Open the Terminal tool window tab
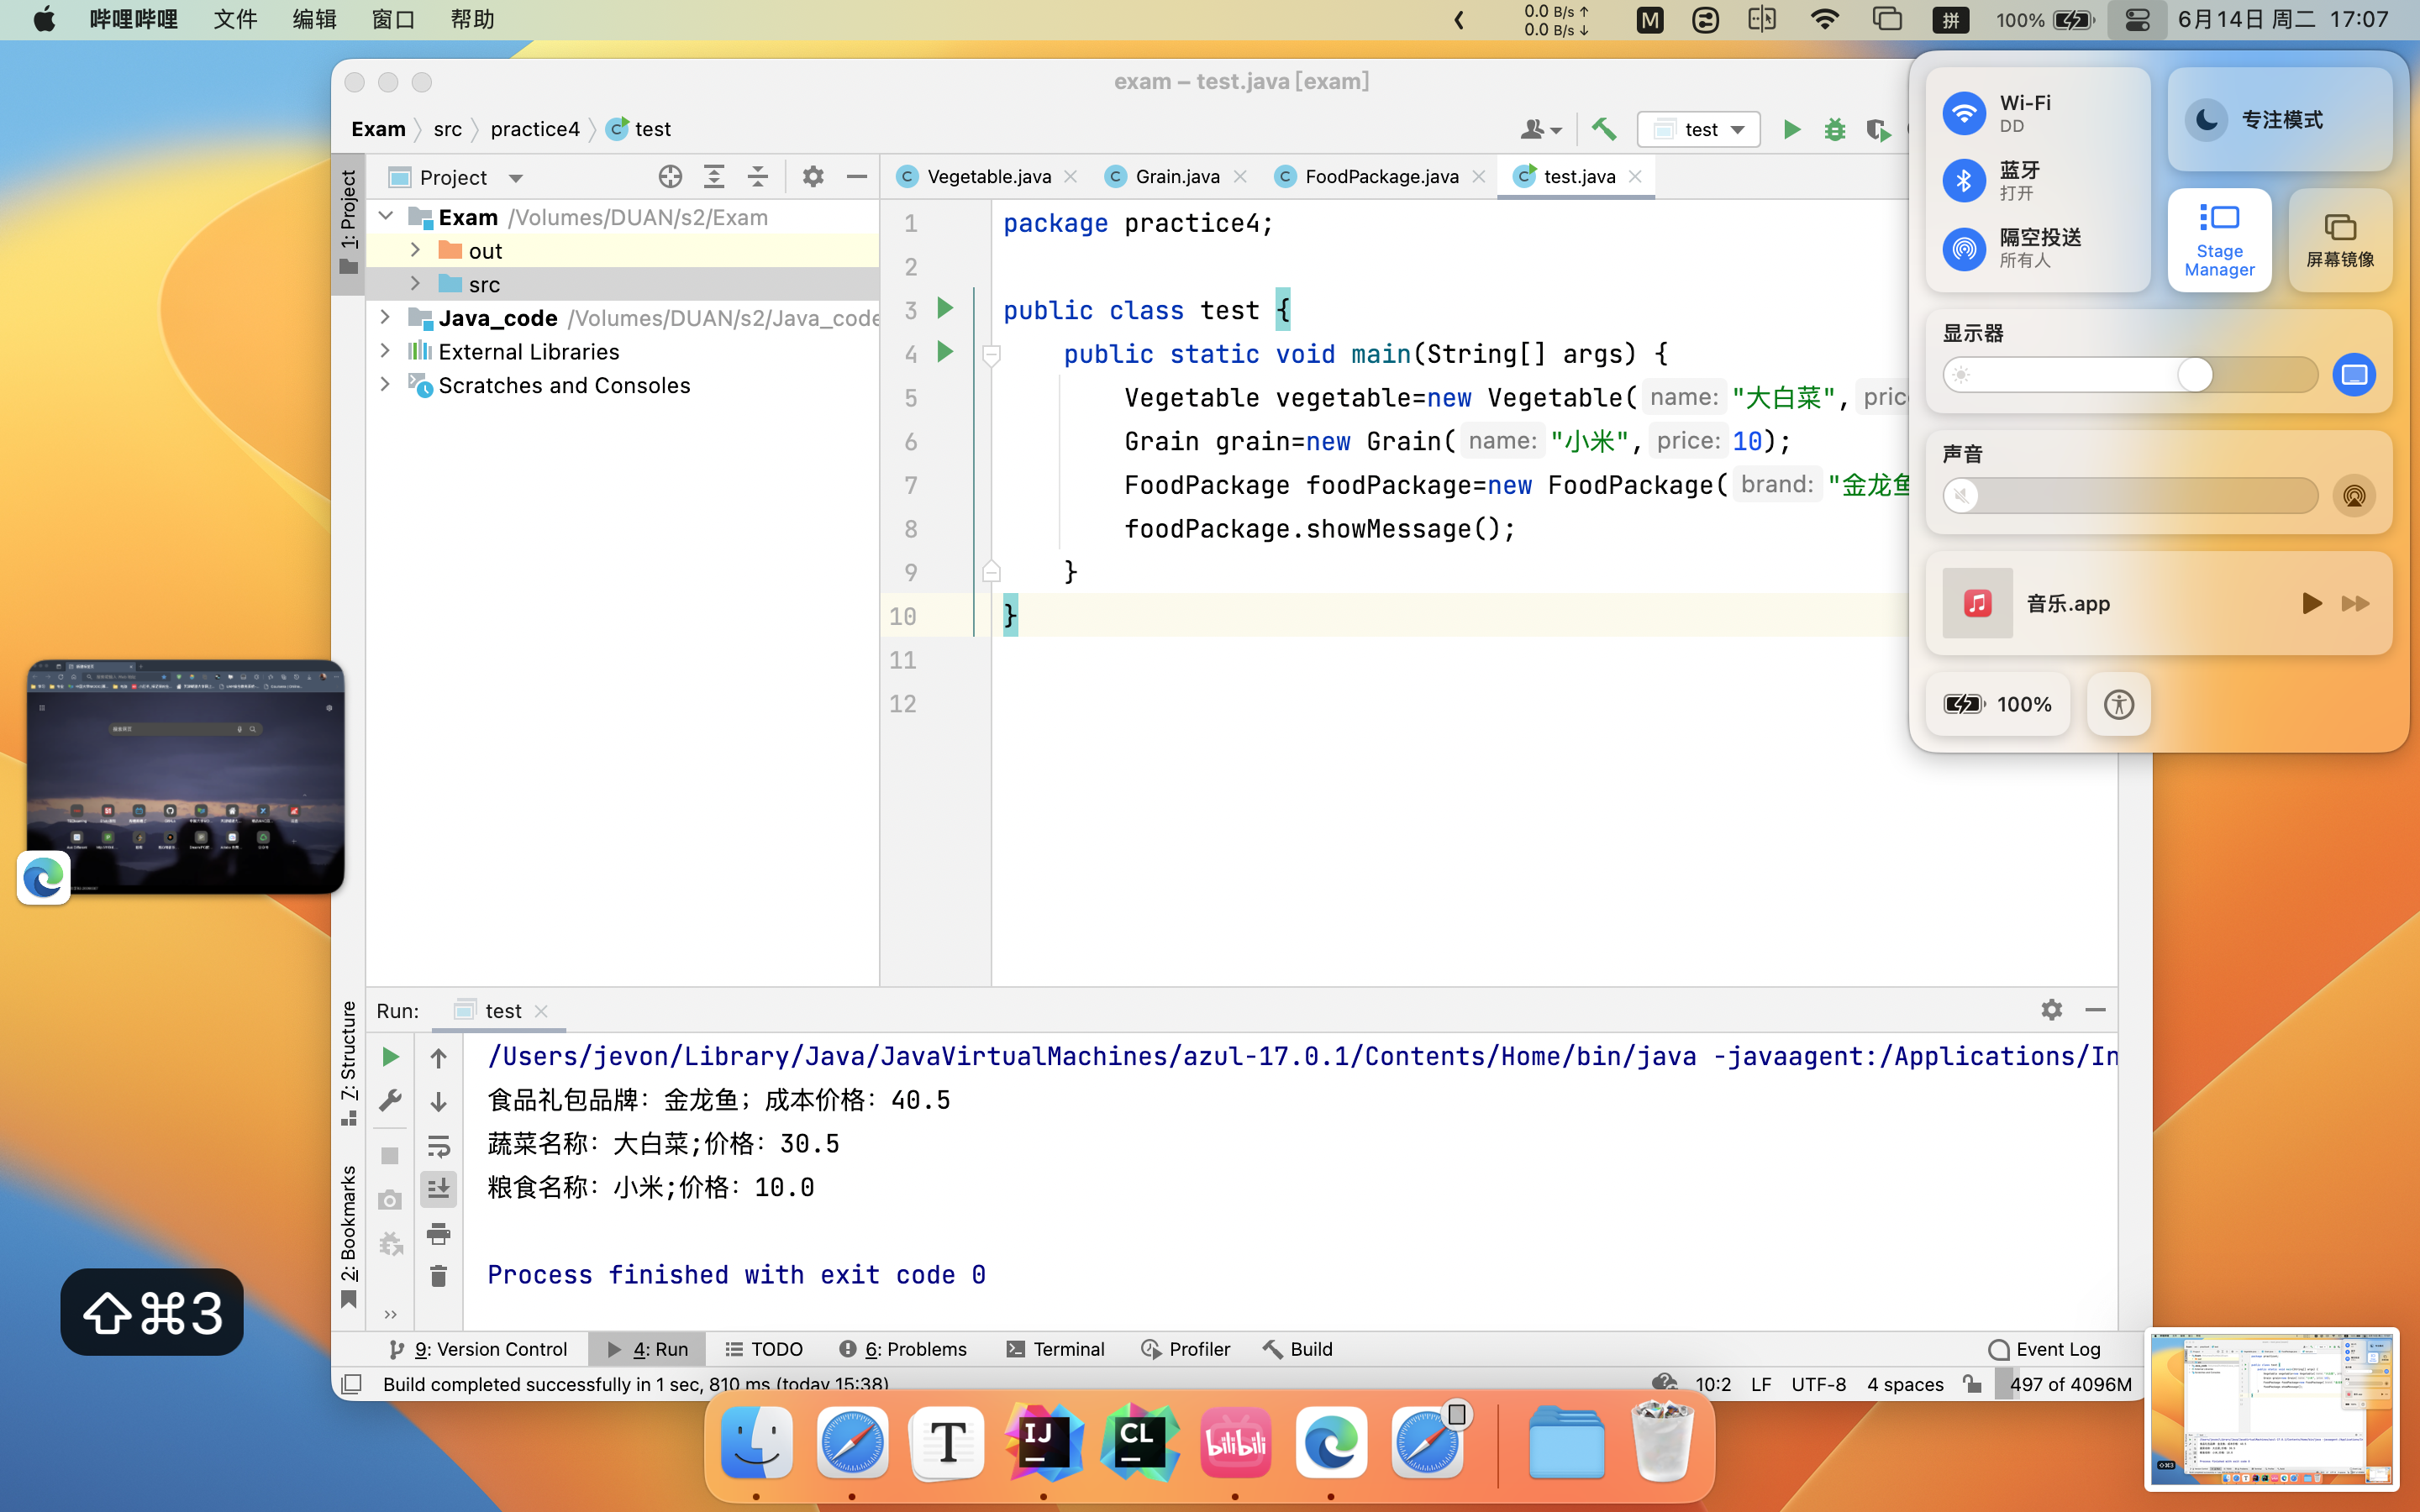The width and height of the screenshot is (2420, 1512). pos(1056,1349)
